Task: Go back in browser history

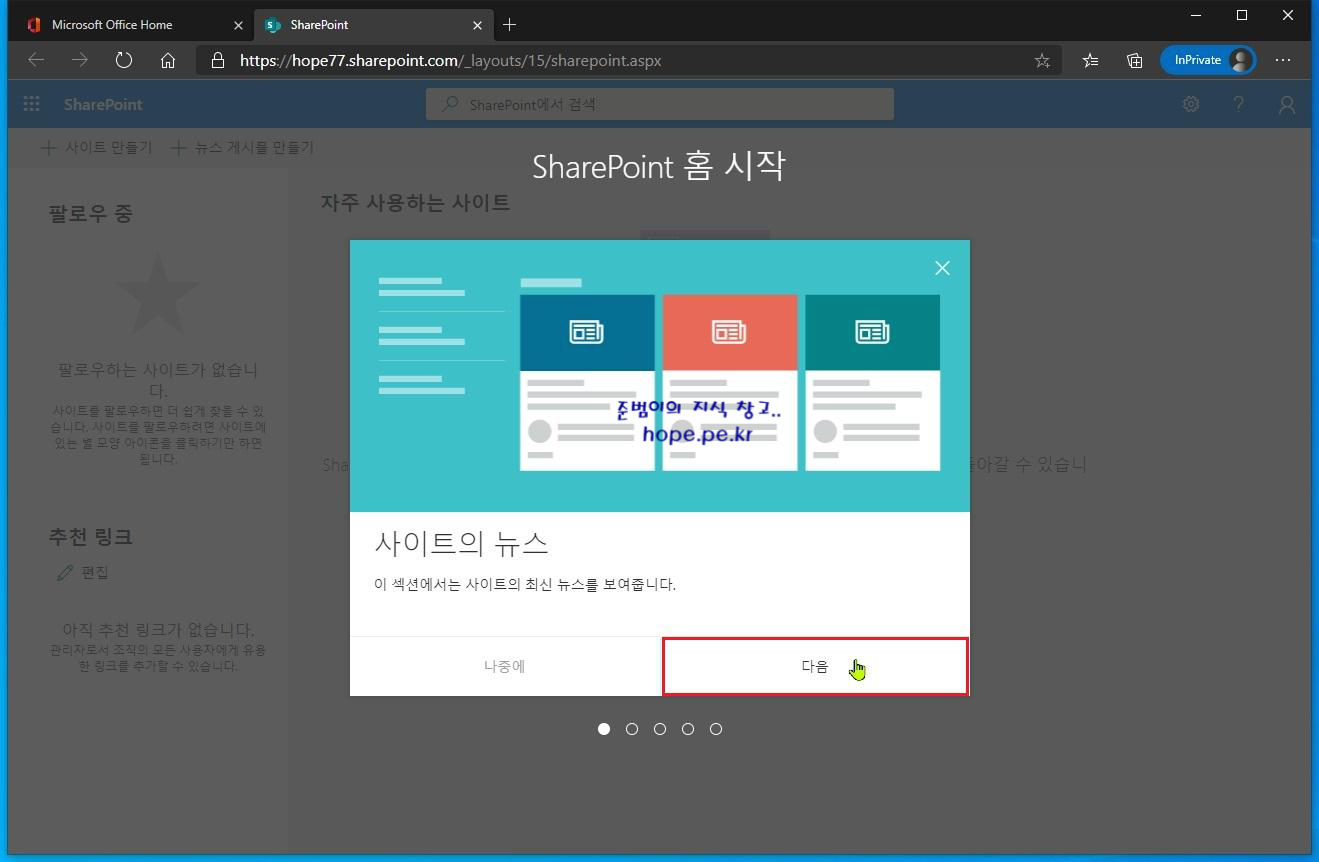Action: tap(36, 60)
